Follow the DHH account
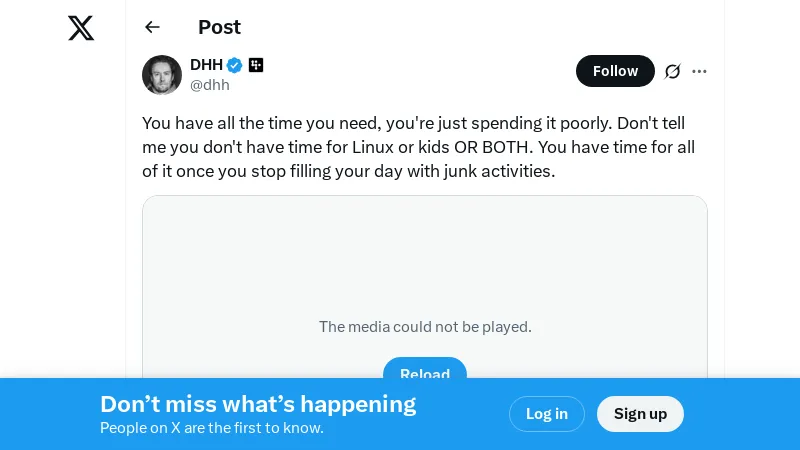Image resolution: width=800 pixels, height=450 pixels. [x=615, y=71]
